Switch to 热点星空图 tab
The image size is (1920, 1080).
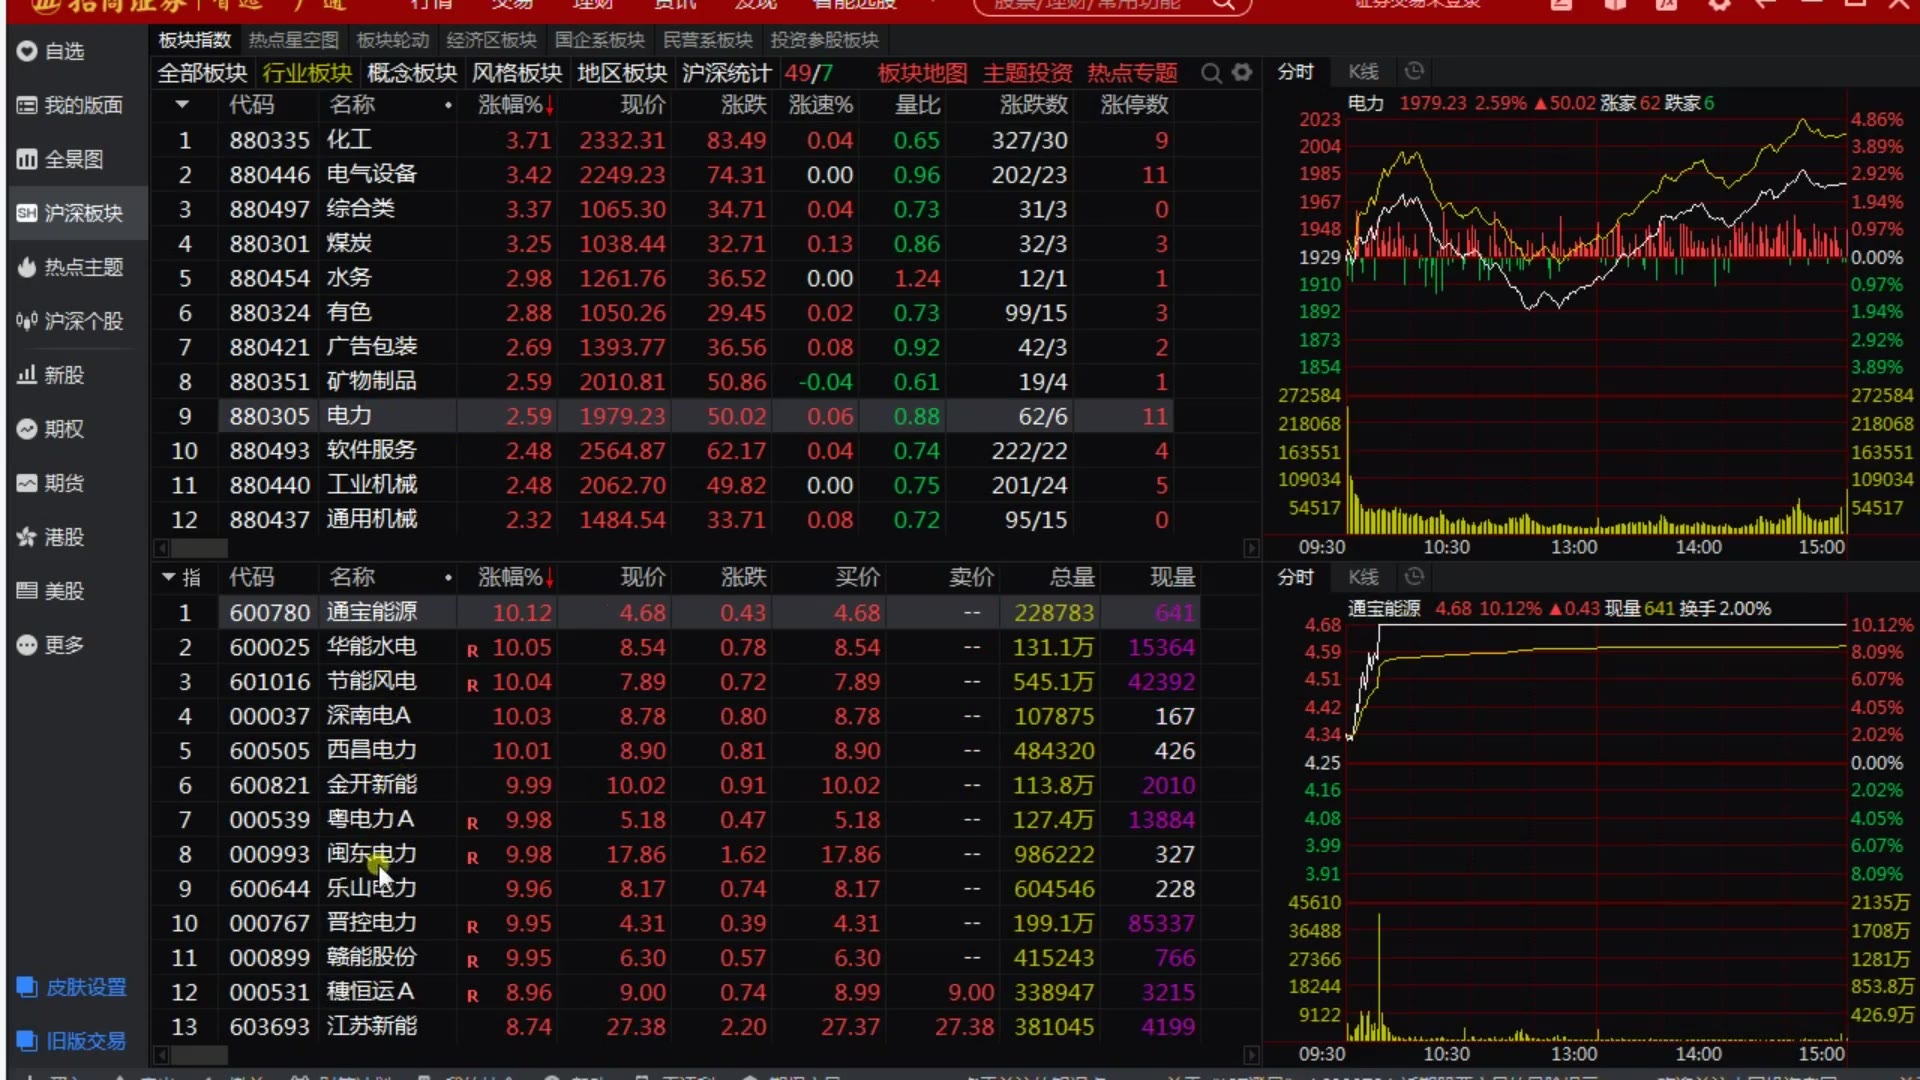(x=294, y=40)
